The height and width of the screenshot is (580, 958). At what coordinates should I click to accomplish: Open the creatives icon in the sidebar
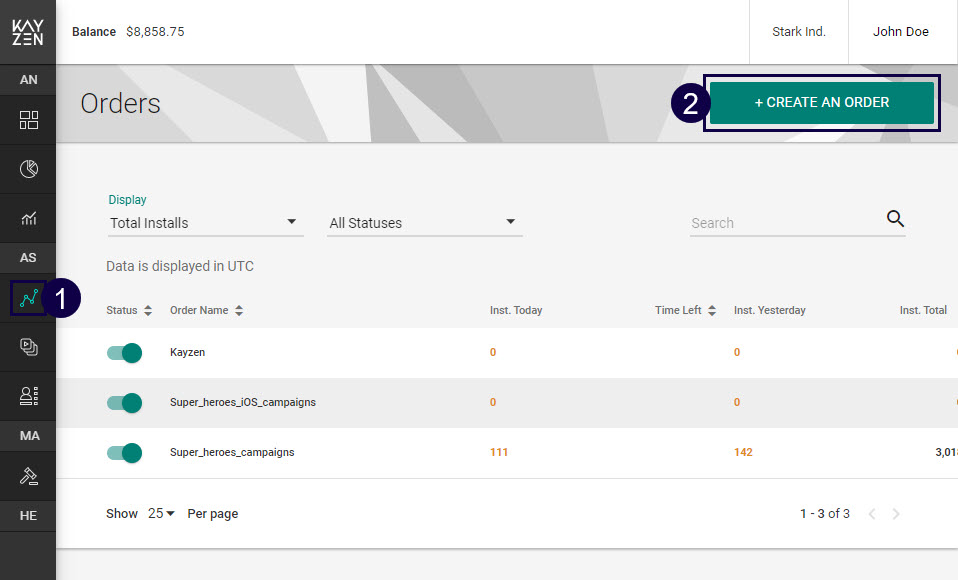29,347
